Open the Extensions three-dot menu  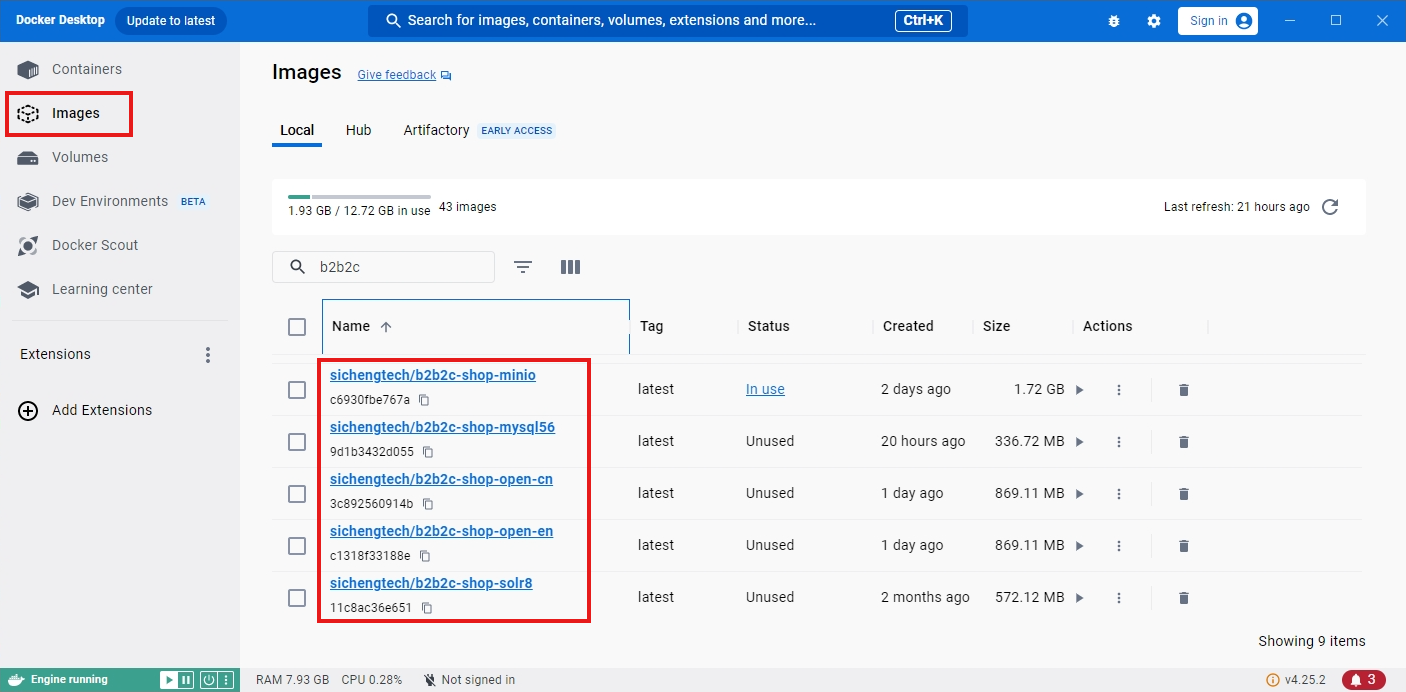(x=208, y=355)
